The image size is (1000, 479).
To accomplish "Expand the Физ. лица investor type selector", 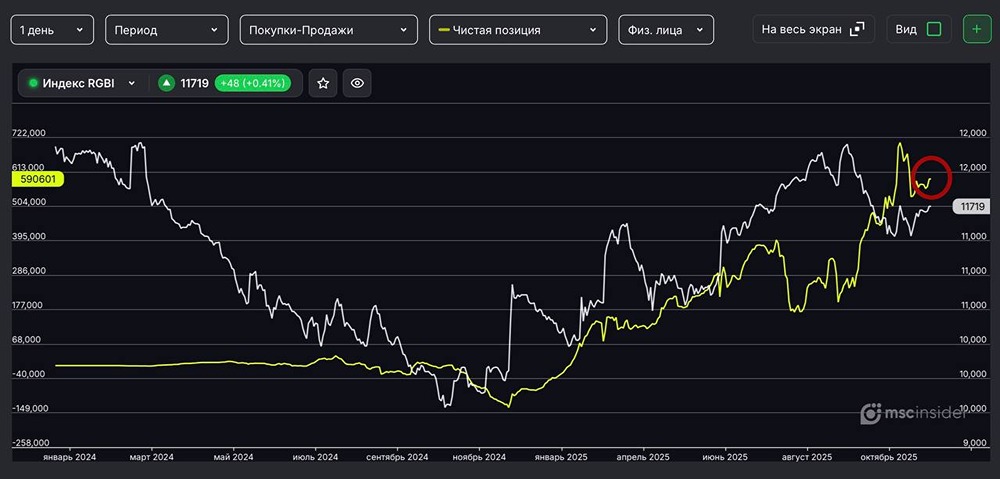I will pos(666,30).
